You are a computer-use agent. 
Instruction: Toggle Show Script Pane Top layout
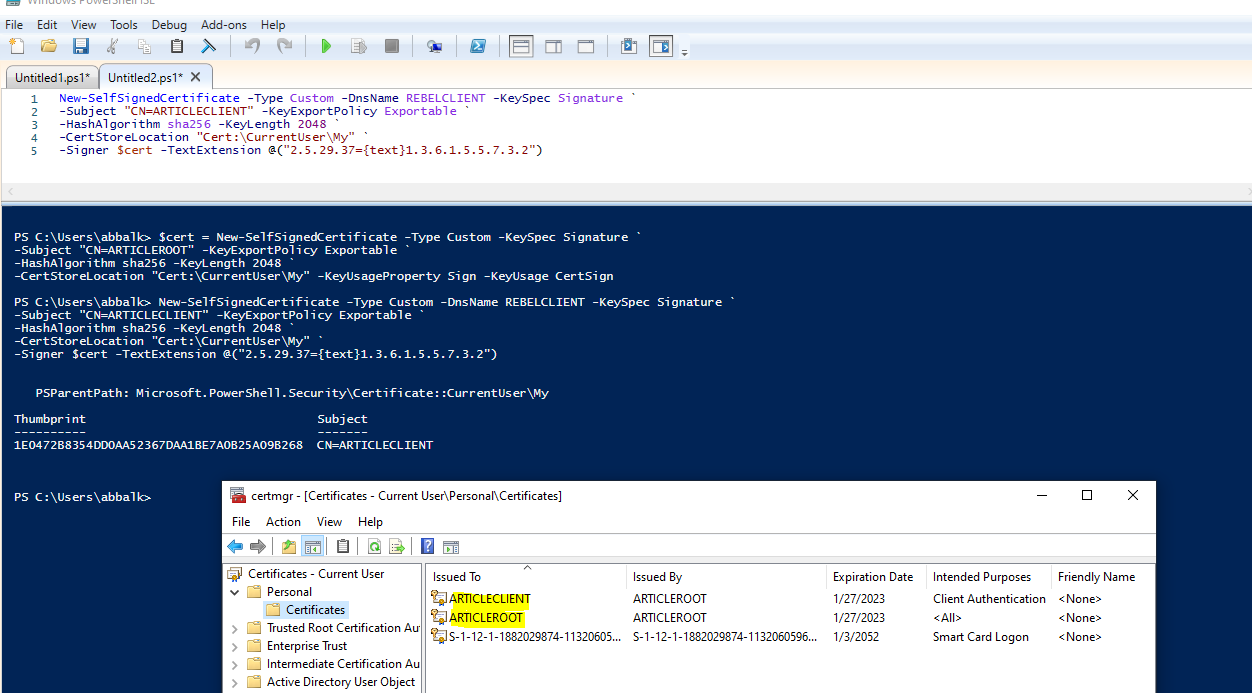click(x=521, y=46)
